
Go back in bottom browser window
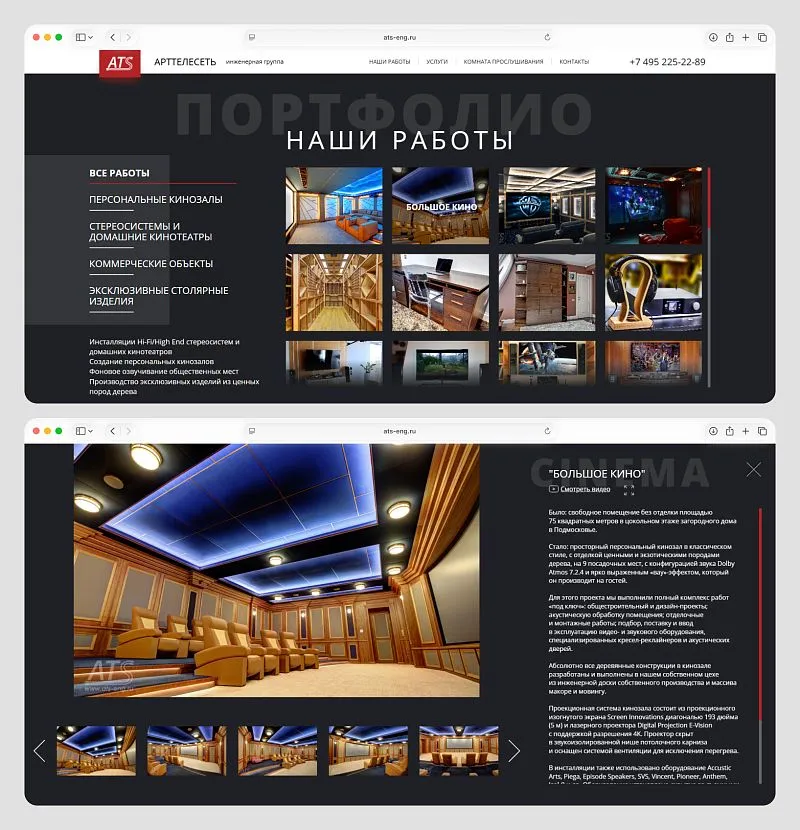pyautogui.click(x=112, y=431)
